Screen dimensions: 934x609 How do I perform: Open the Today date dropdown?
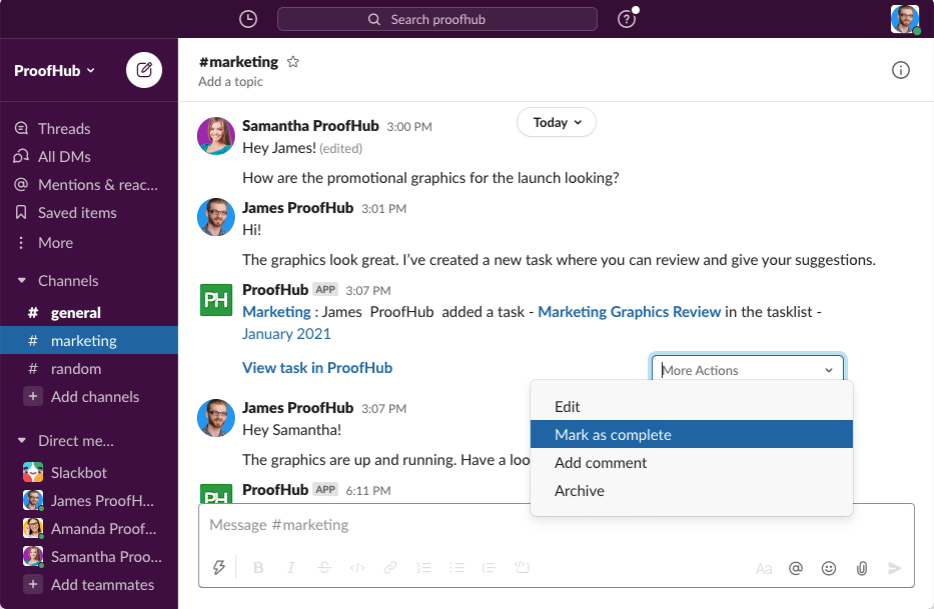tap(556, 122)
